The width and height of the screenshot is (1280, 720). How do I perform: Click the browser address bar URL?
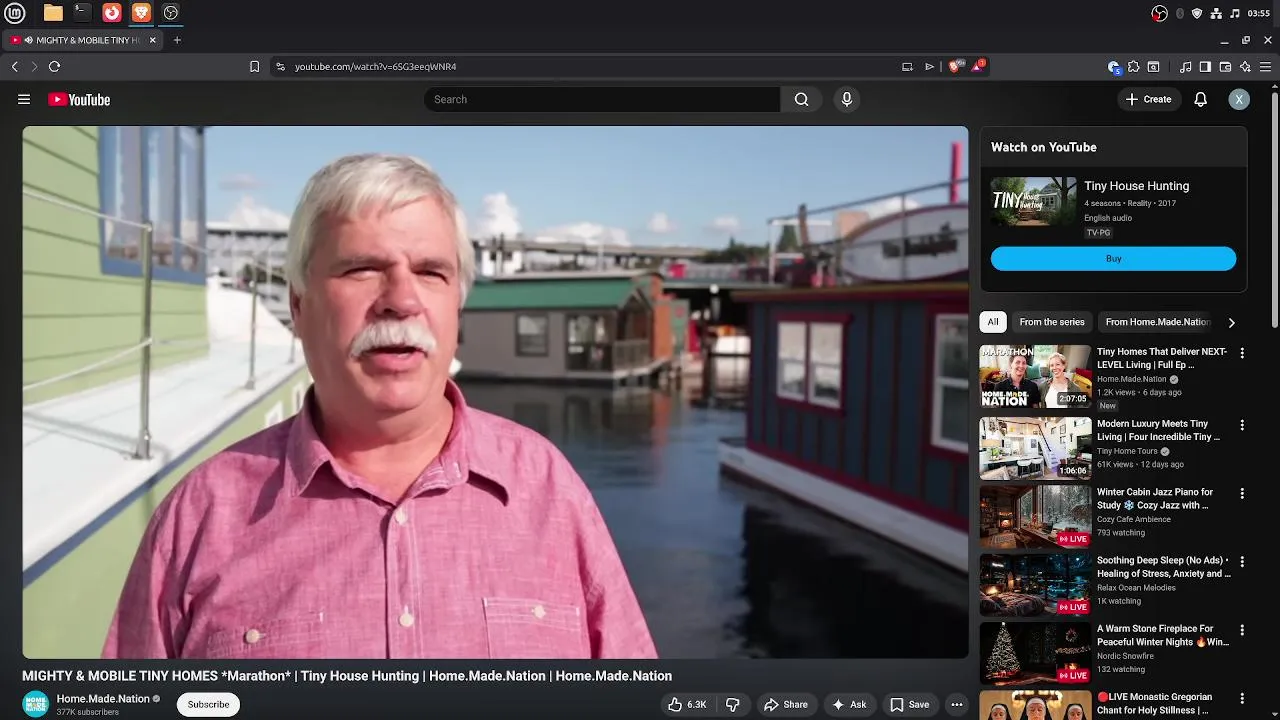pos(375,66)
